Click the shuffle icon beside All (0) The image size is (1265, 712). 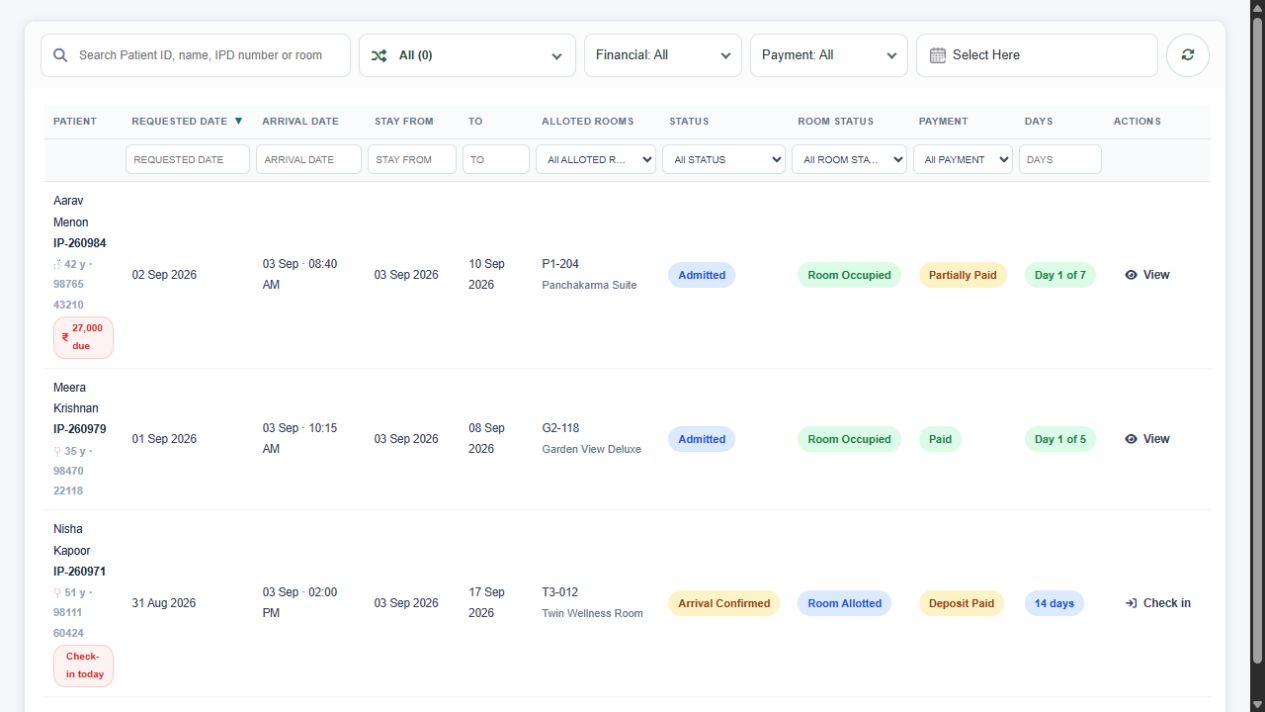(x=379, y=55)
